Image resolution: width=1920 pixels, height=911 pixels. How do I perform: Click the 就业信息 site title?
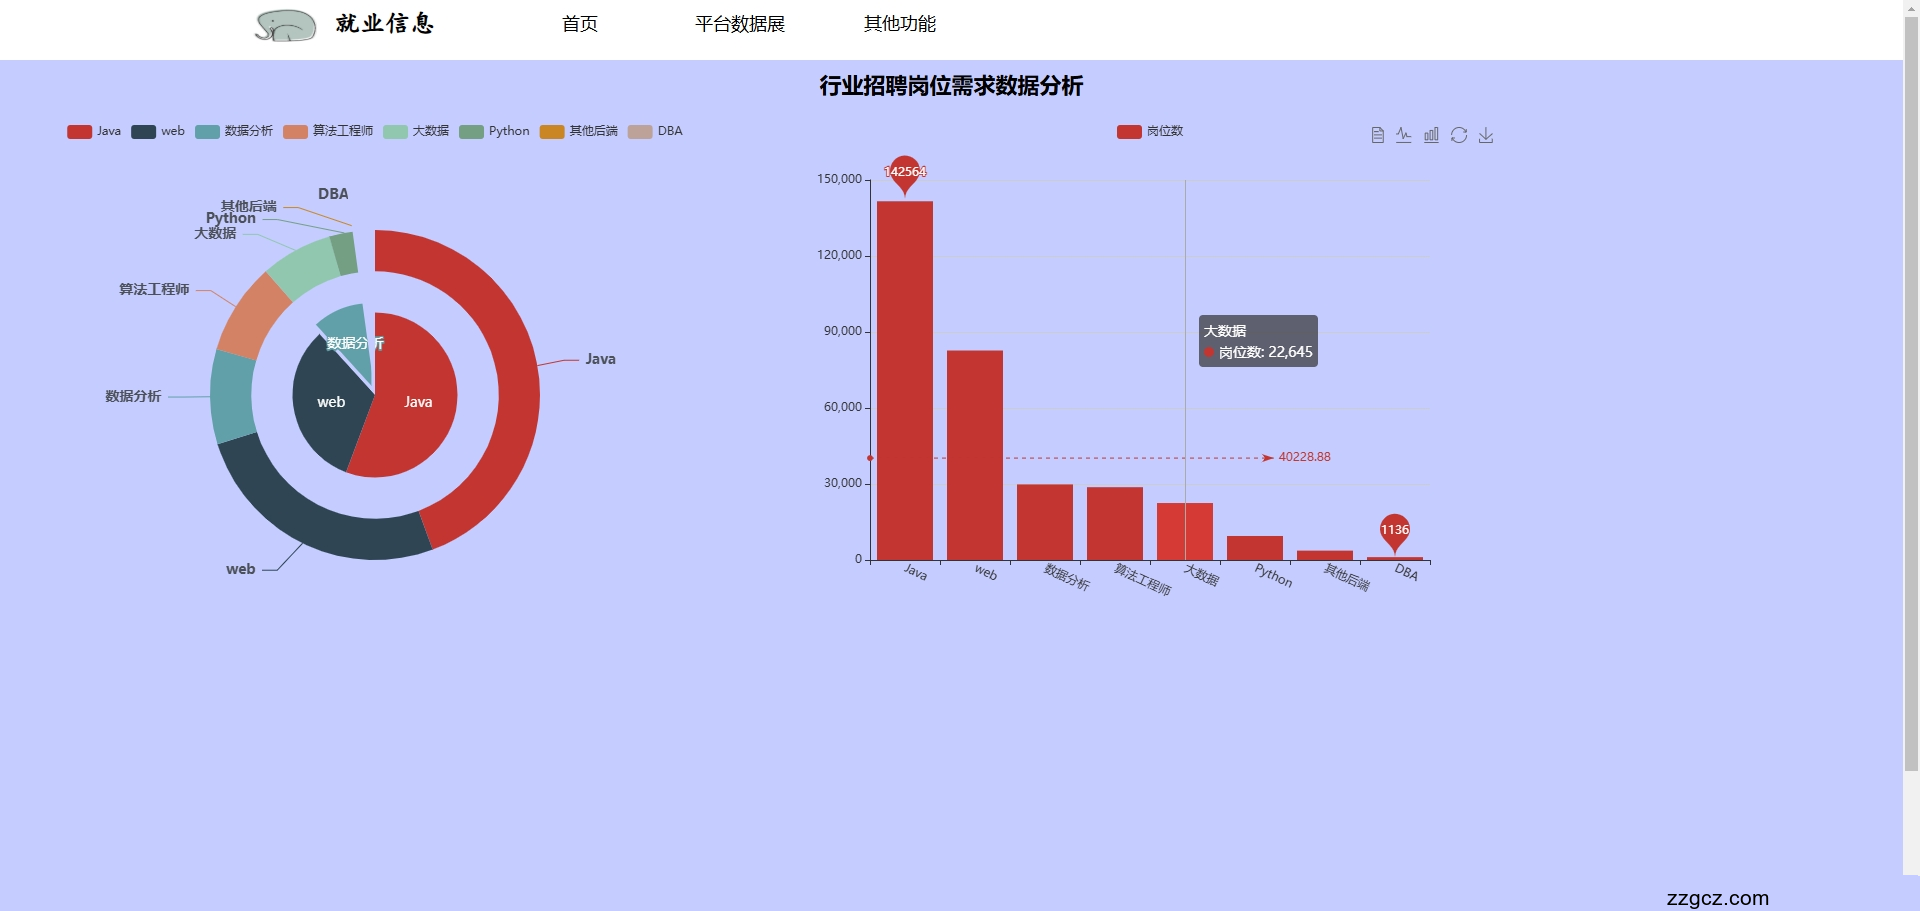pos(386,24)
